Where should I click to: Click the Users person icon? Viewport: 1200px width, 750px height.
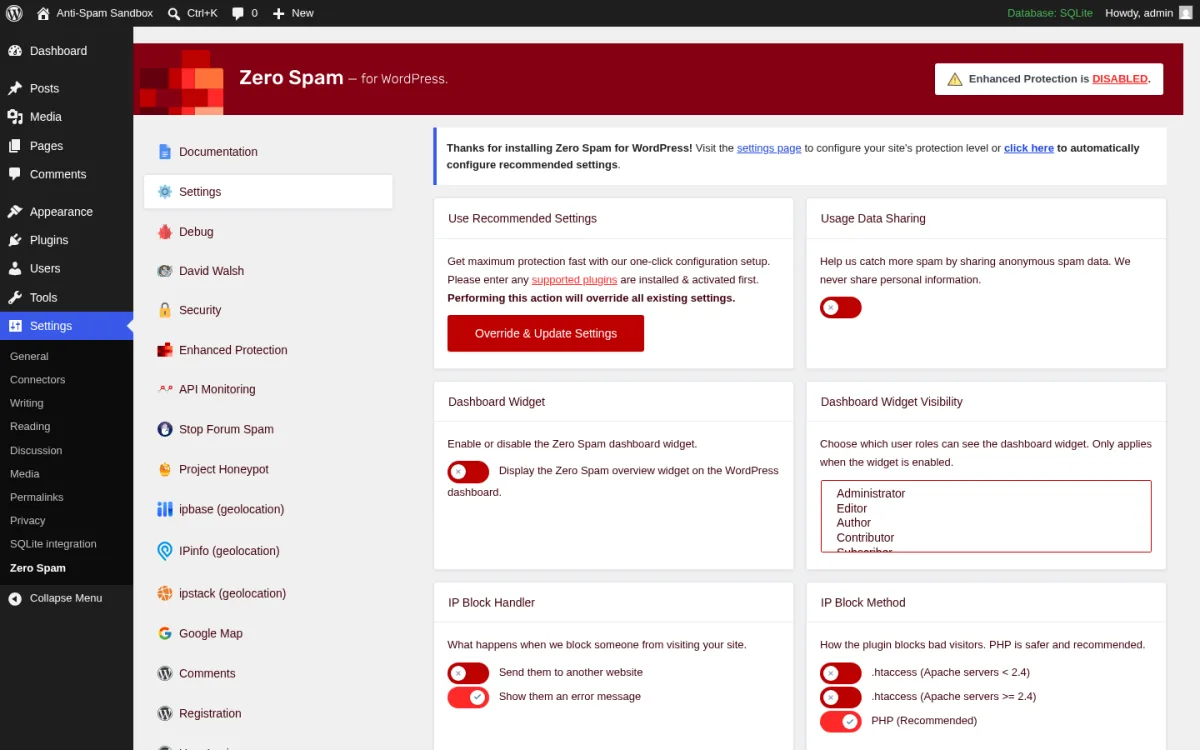click(x=15, y=269)
